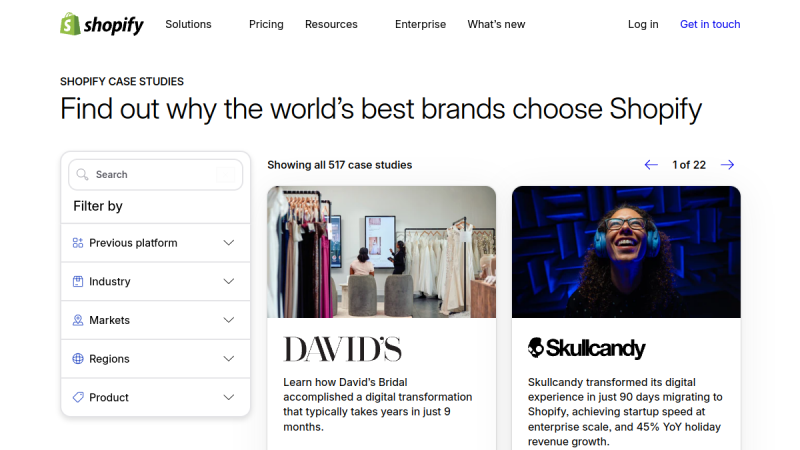Expand the Regions filter chevron

coord(229,359)
